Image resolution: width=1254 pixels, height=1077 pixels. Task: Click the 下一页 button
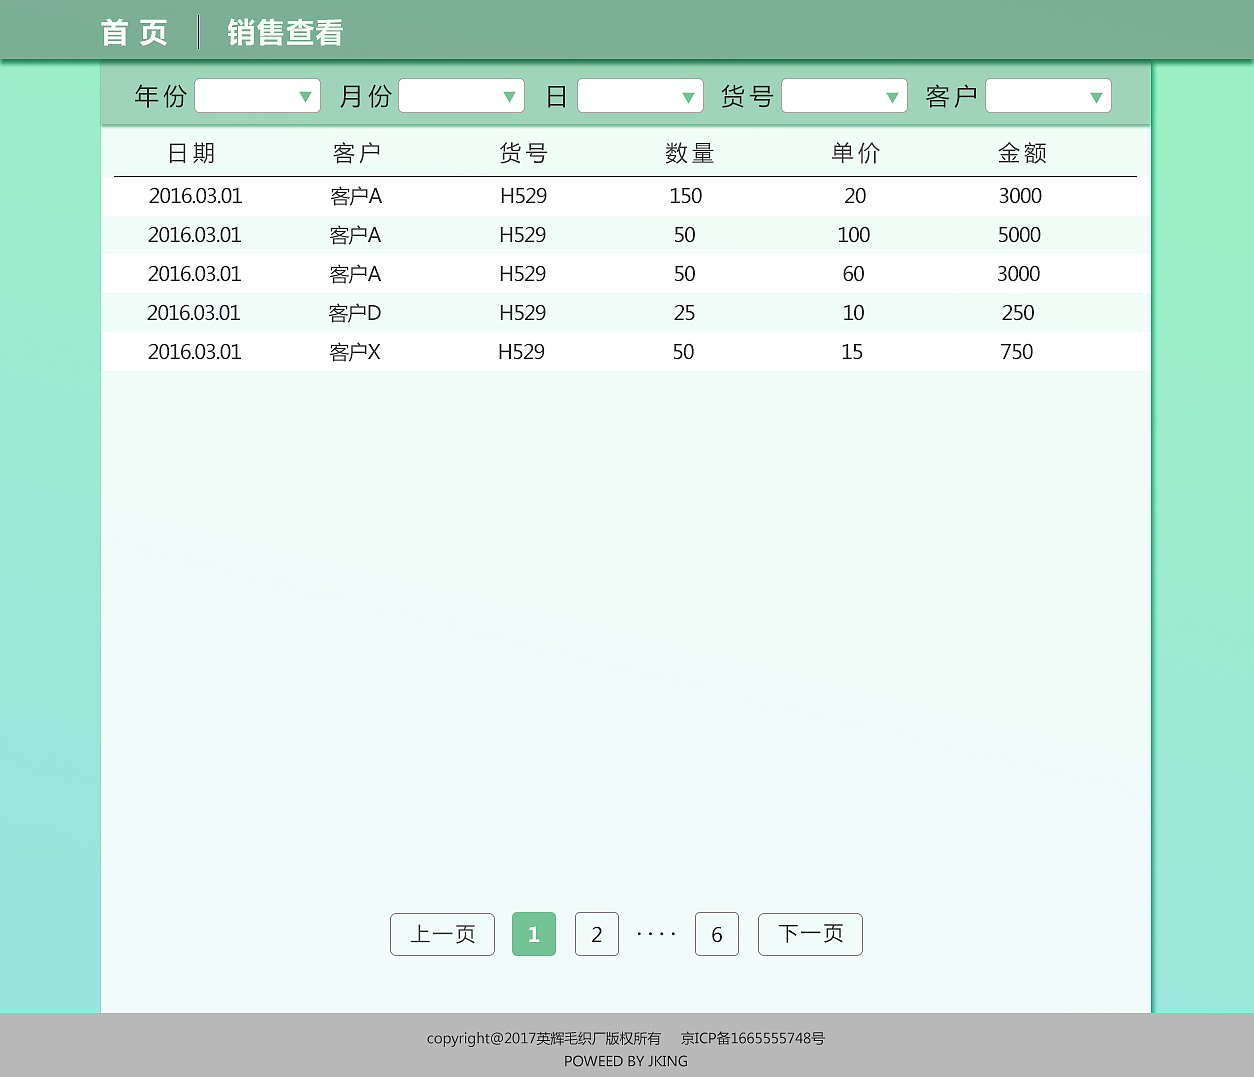coord(810,934)
